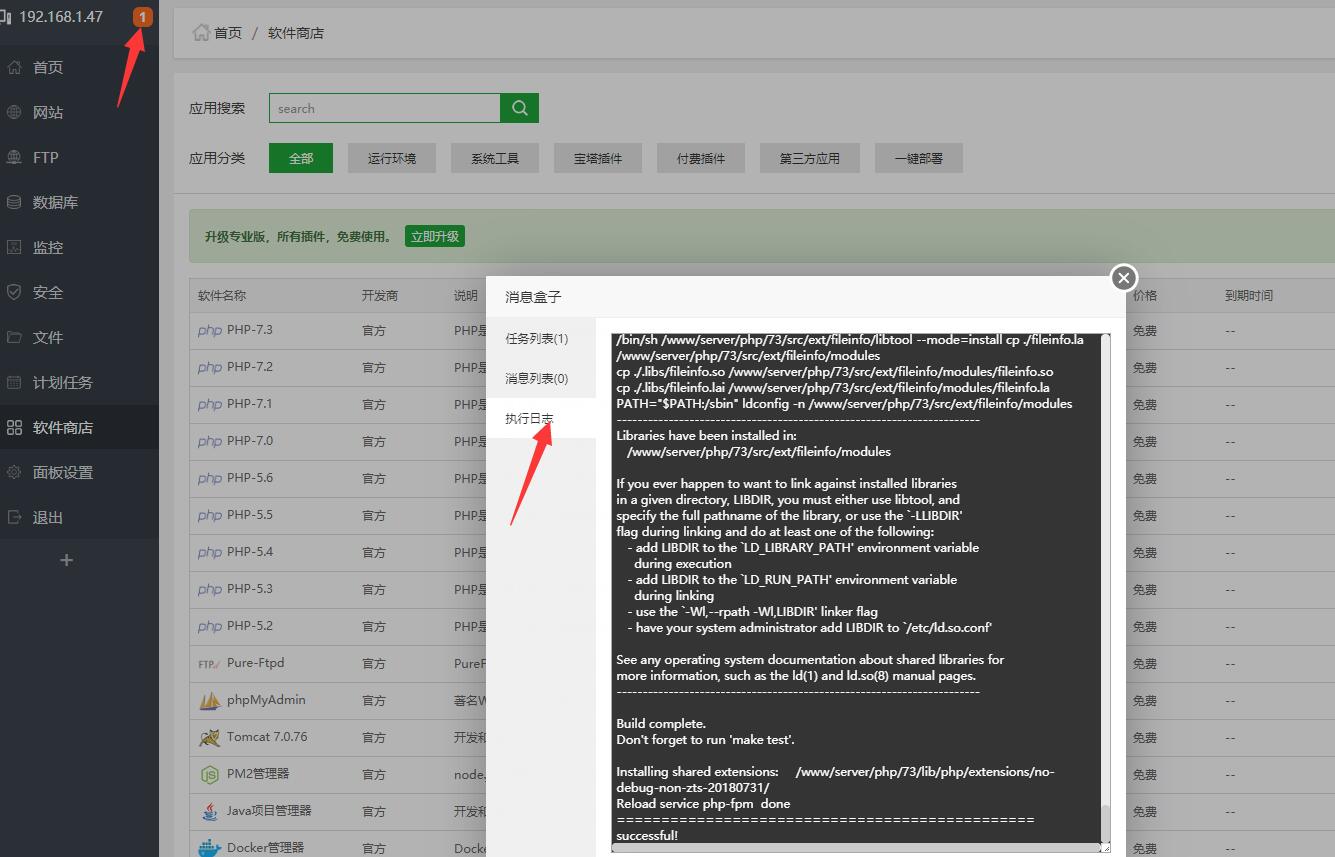The image size is (1335, 857).
Task: Click the Java项目管理器 icon
Action: pyautogui.click(x=210, y=812)
